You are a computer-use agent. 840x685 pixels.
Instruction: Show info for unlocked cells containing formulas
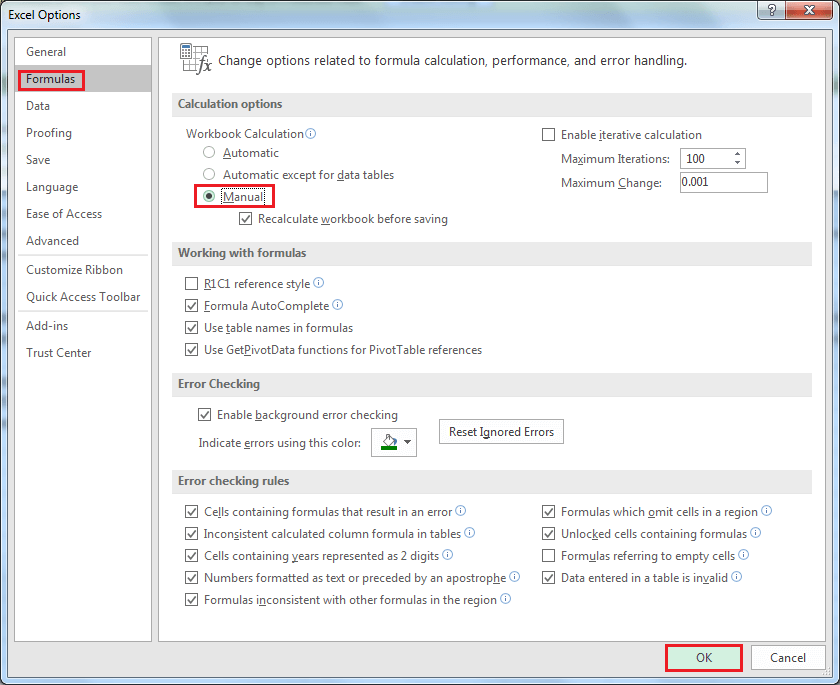tap(755, 533)
